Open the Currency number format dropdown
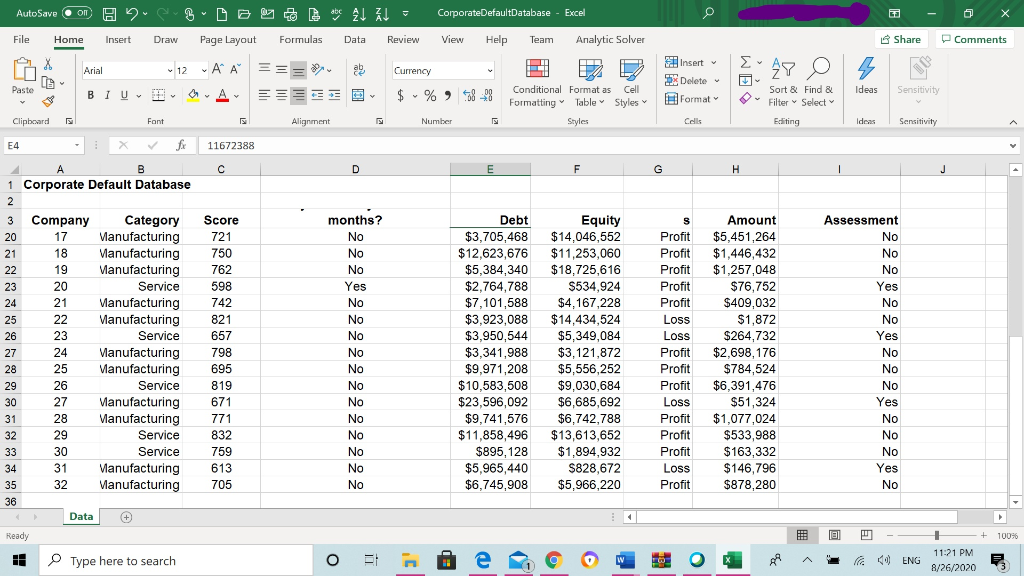 click(488, 70)
